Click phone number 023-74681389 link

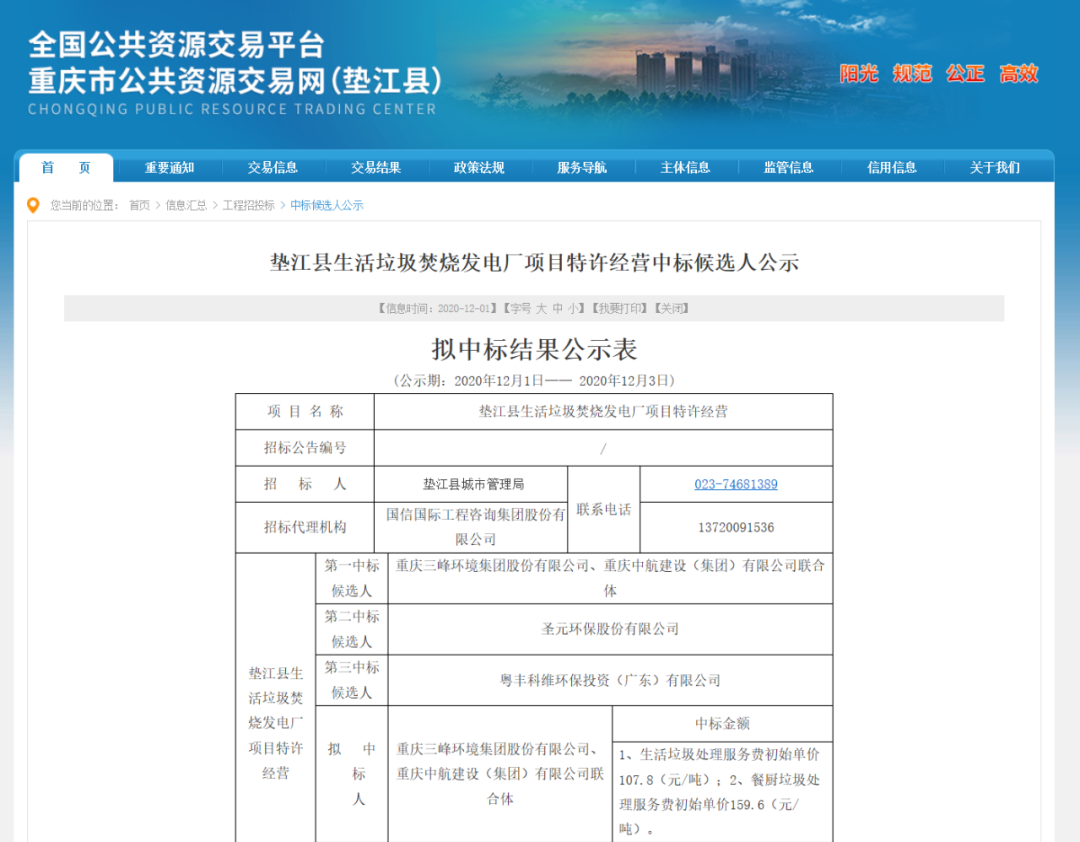tap(736, 484)
